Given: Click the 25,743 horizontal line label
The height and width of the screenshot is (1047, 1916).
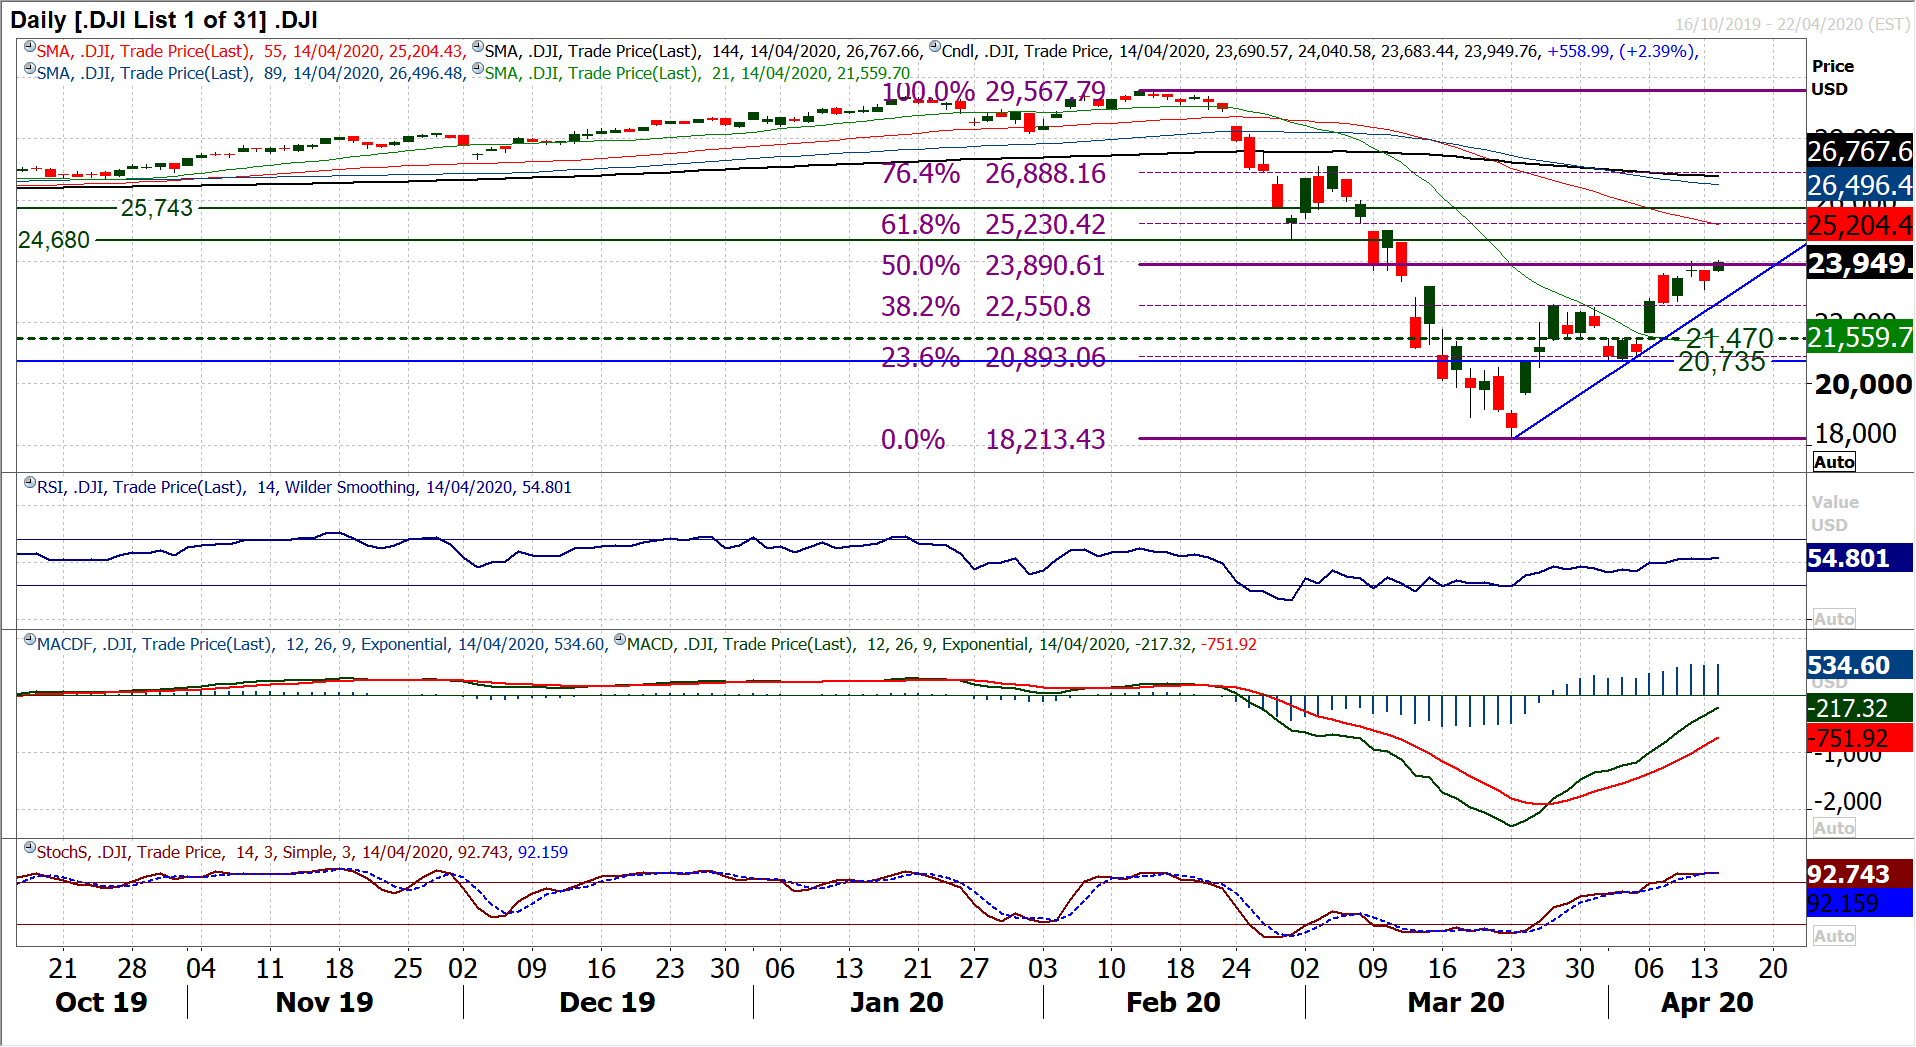Looking at the screenshot, I should coord(157,208).
